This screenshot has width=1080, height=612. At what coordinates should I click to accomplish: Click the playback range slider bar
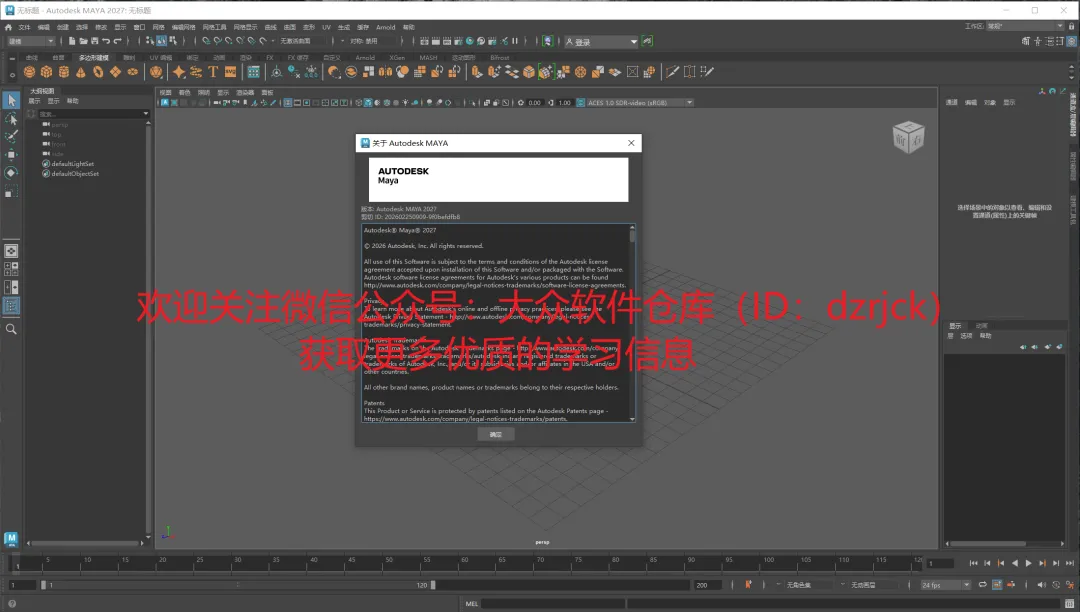[x=238, y=585]
